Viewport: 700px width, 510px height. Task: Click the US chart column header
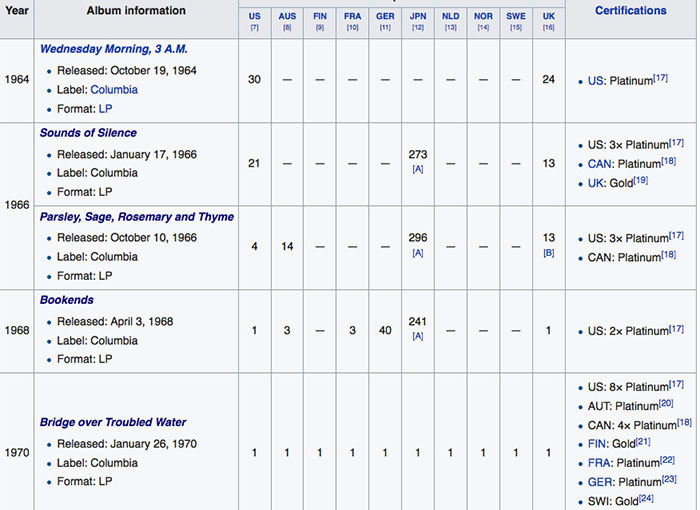pos(254,17)
